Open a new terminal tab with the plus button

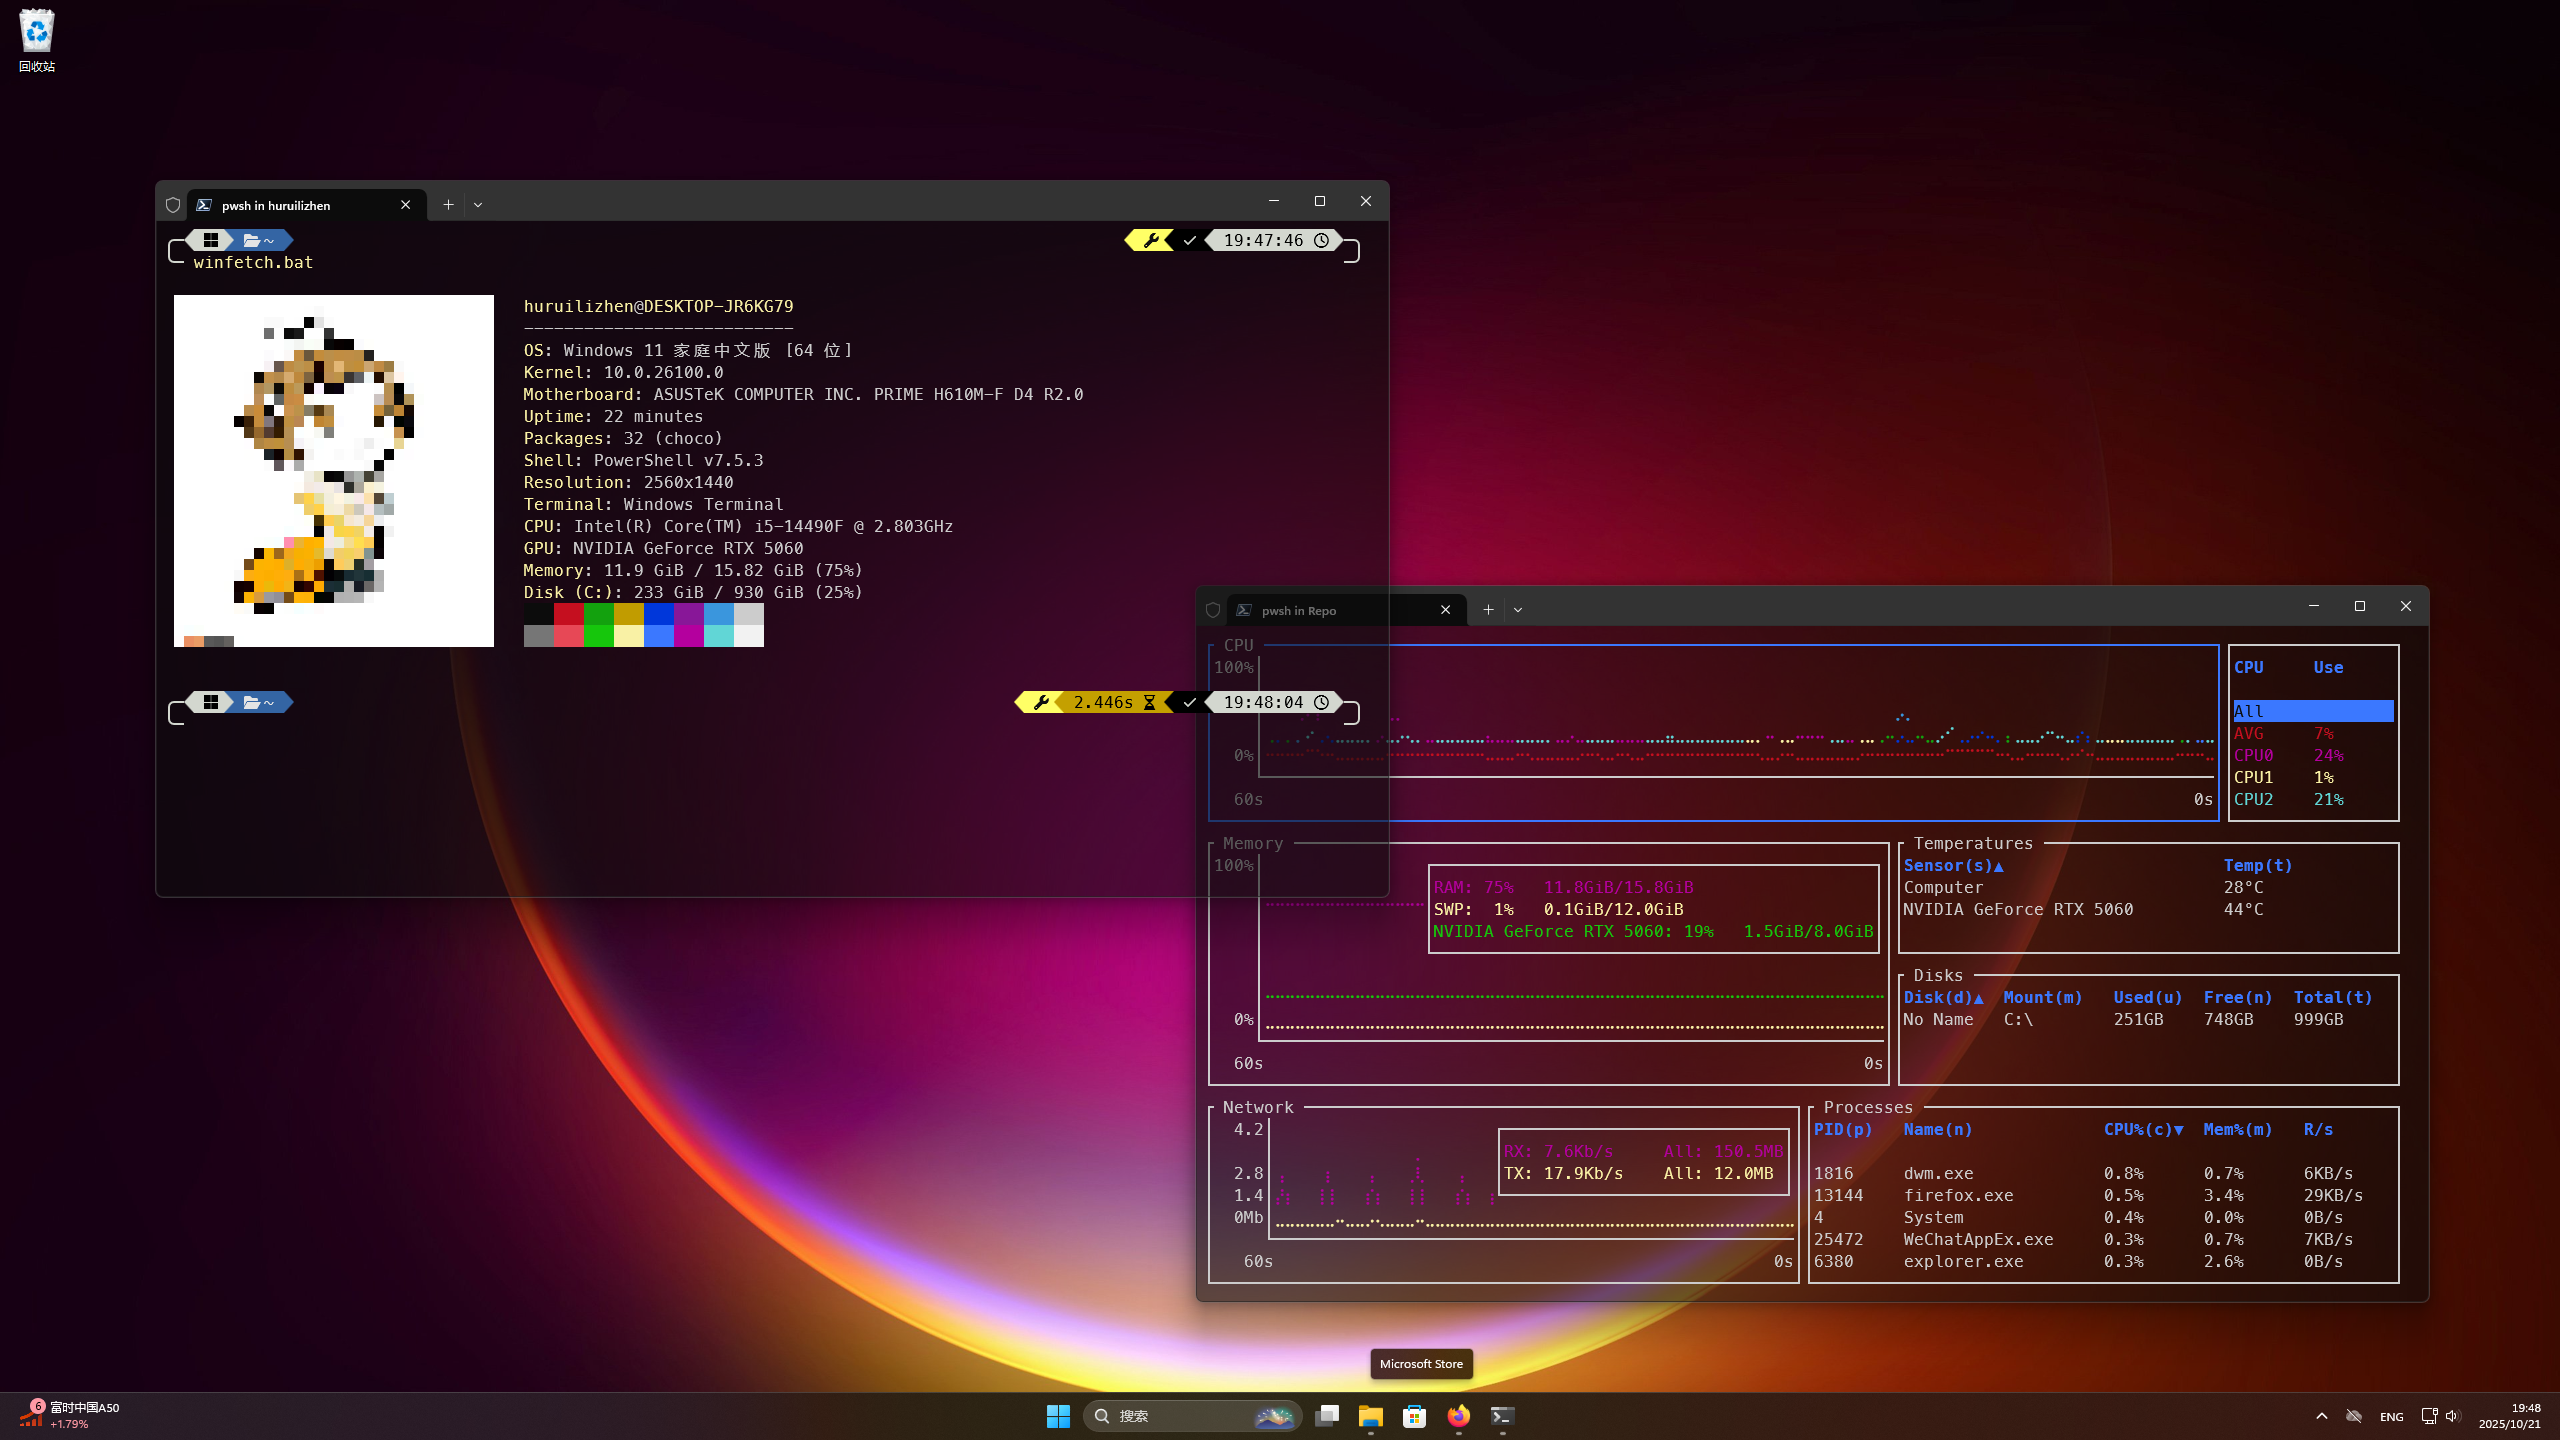pyautogui.click(x=448, y=205)
